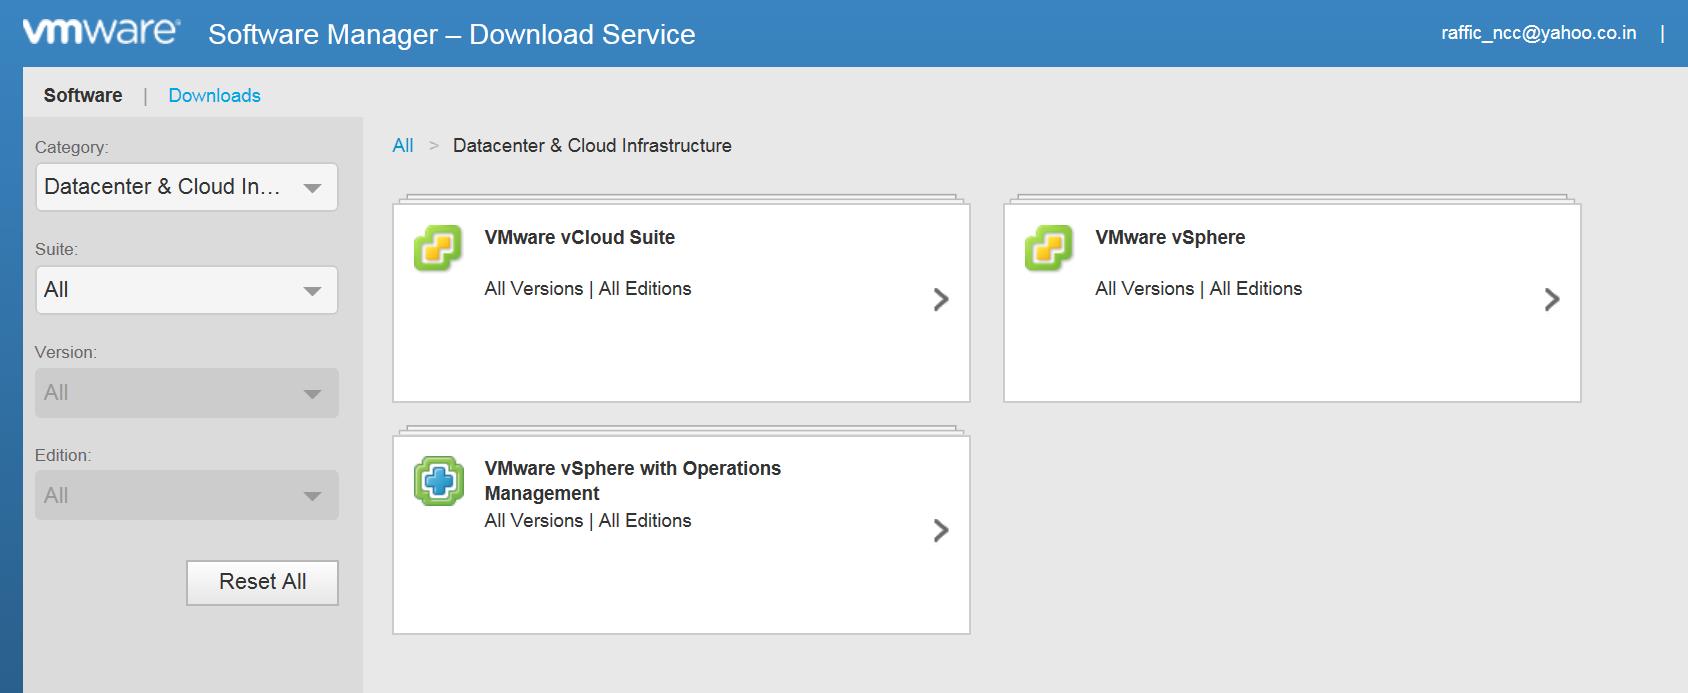Click the VMware vCloud Suite product icon
This screenshot has width=1688, height=693.
point(438,248)
